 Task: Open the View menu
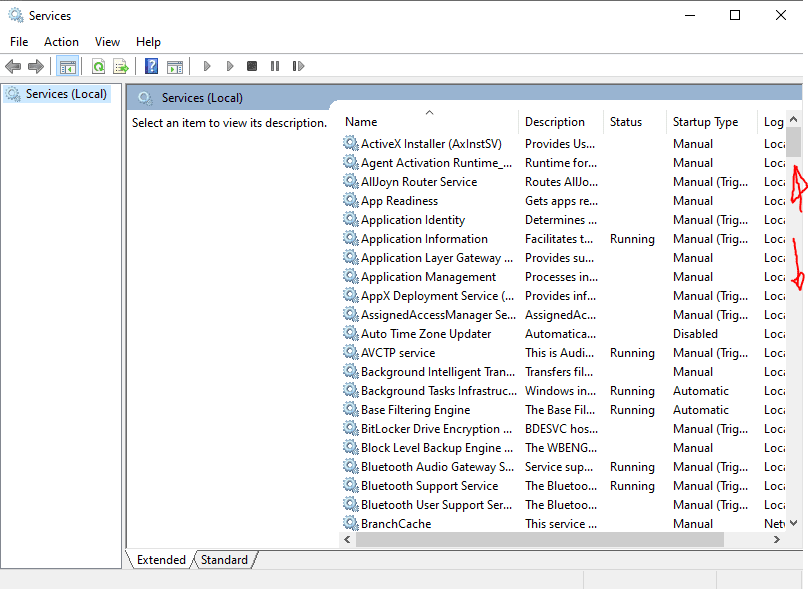pos(107,42)
